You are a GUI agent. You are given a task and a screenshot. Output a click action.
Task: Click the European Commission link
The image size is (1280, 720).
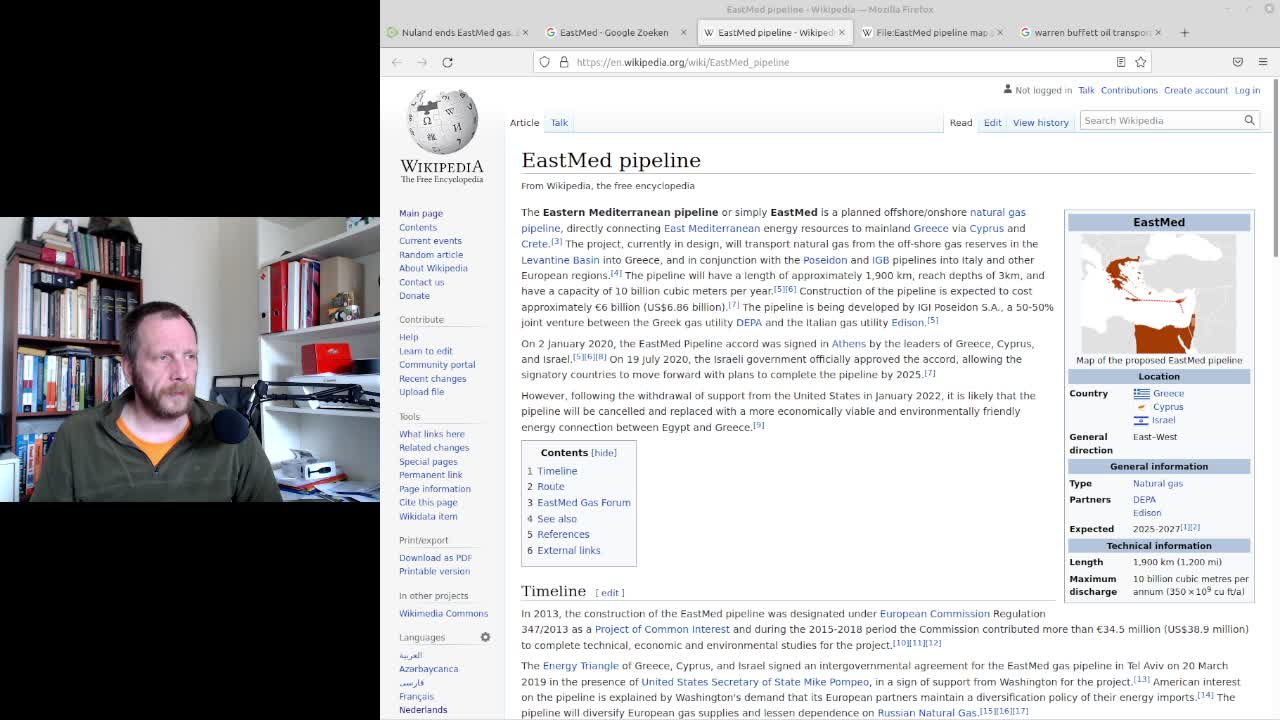[x=934, y=614]
